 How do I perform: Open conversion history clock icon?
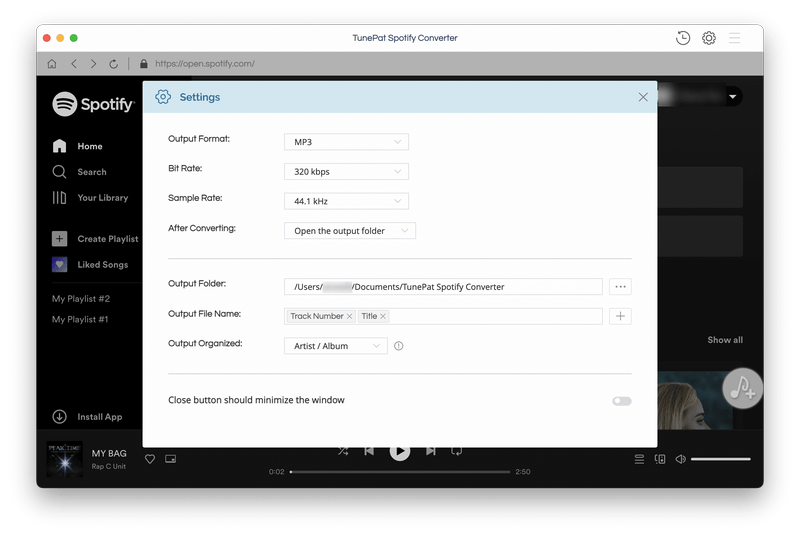pos(683,38)
